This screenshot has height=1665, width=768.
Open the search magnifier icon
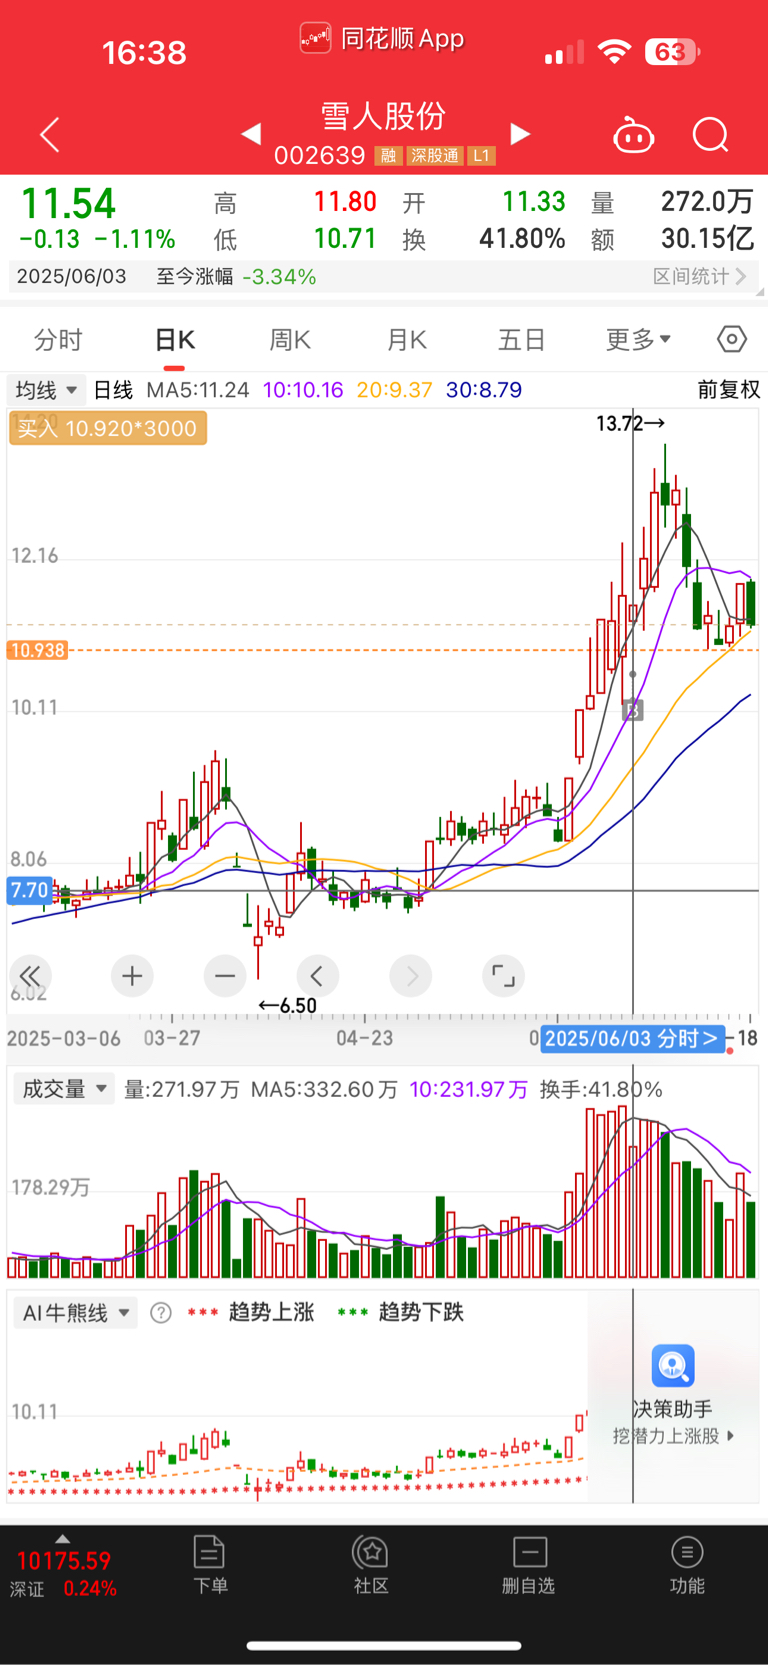point(711,135)
